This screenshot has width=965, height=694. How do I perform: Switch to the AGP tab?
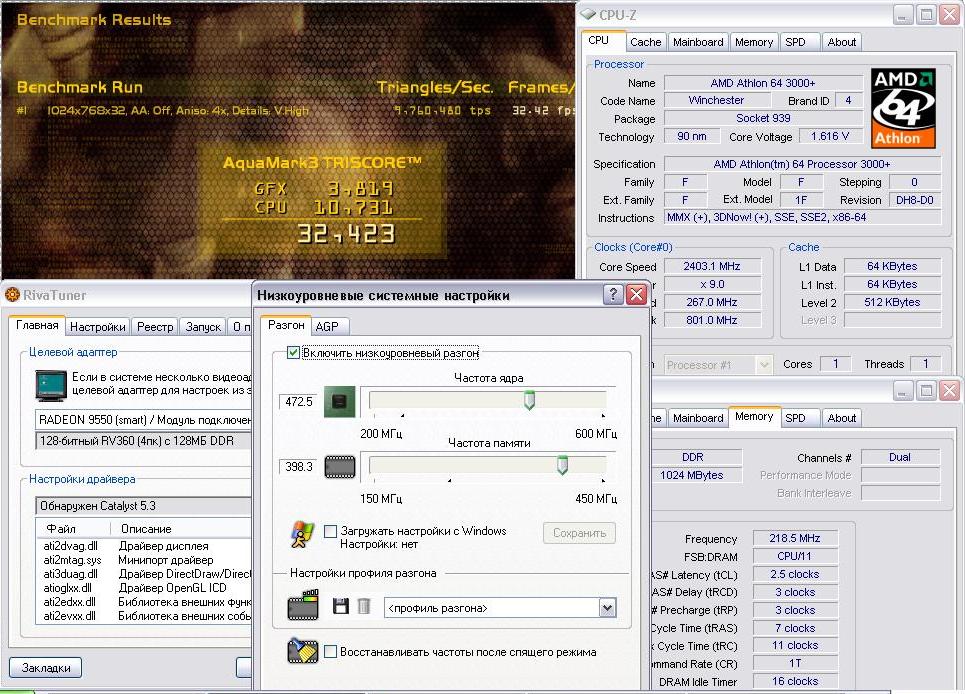tap(327, 327)
